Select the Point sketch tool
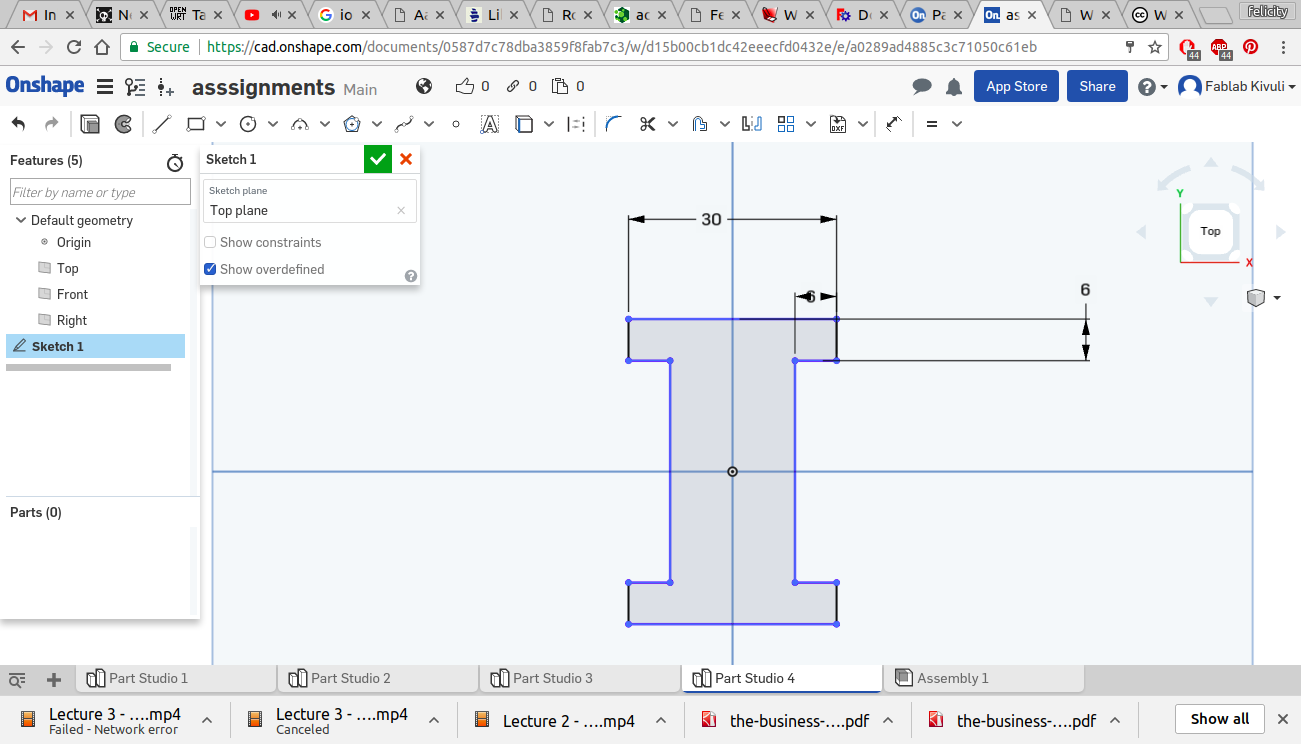The height and width of the screenshot is (744, 1301). coord(456,124)
